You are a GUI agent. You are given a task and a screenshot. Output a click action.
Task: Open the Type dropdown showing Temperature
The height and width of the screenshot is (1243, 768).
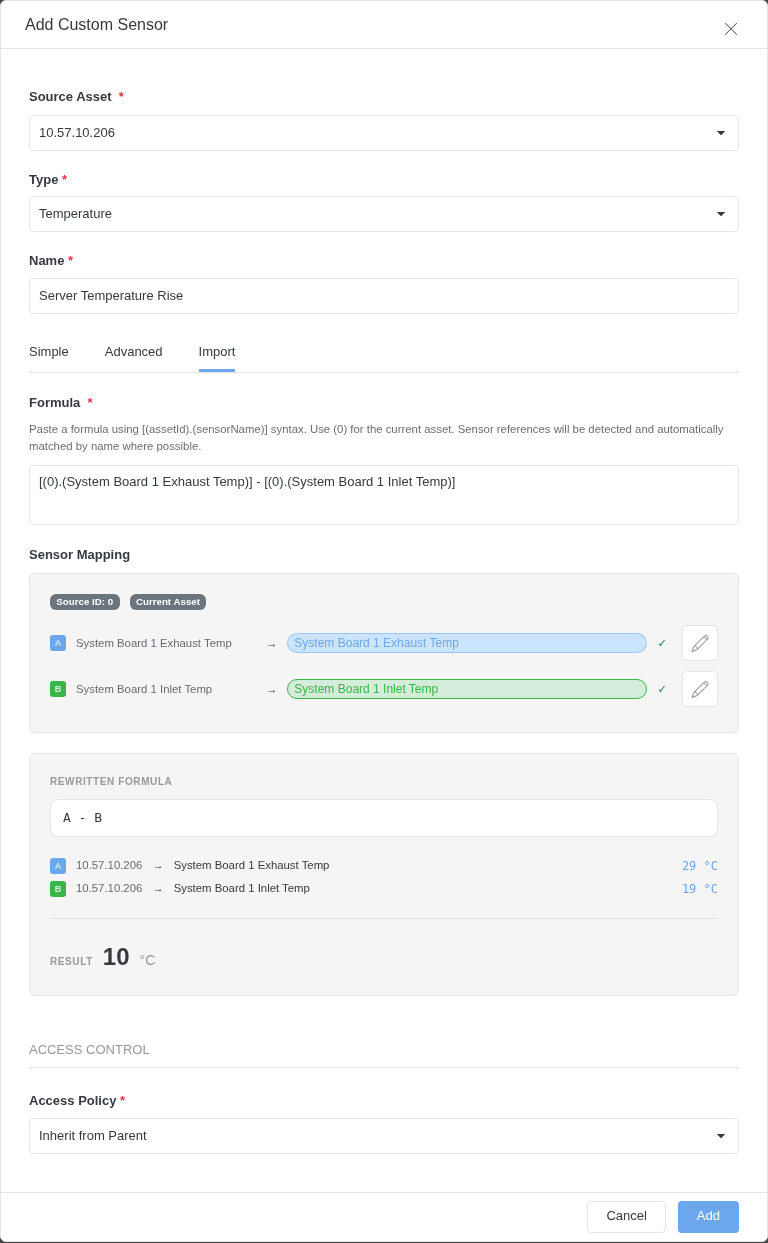coord(384,214)
